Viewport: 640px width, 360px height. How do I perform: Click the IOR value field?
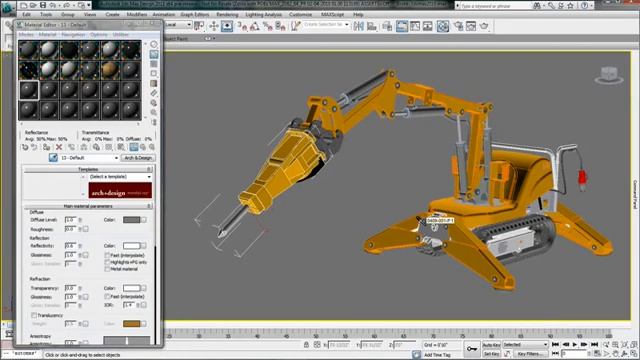click(129, 305)
